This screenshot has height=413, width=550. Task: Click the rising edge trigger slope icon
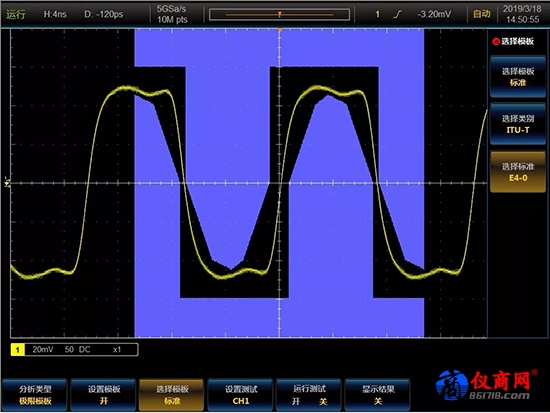397,14
